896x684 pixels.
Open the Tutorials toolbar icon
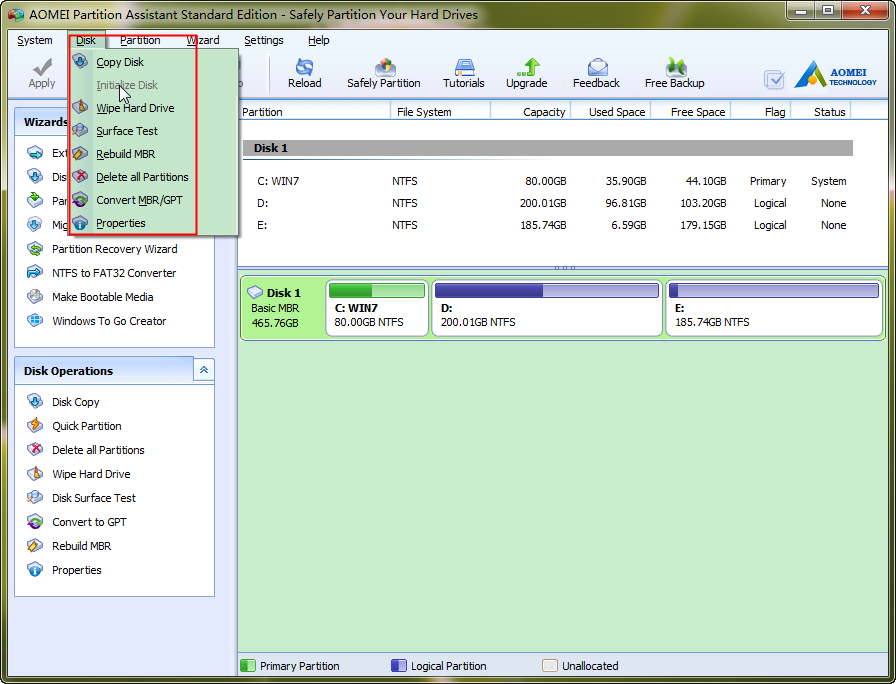464,66
